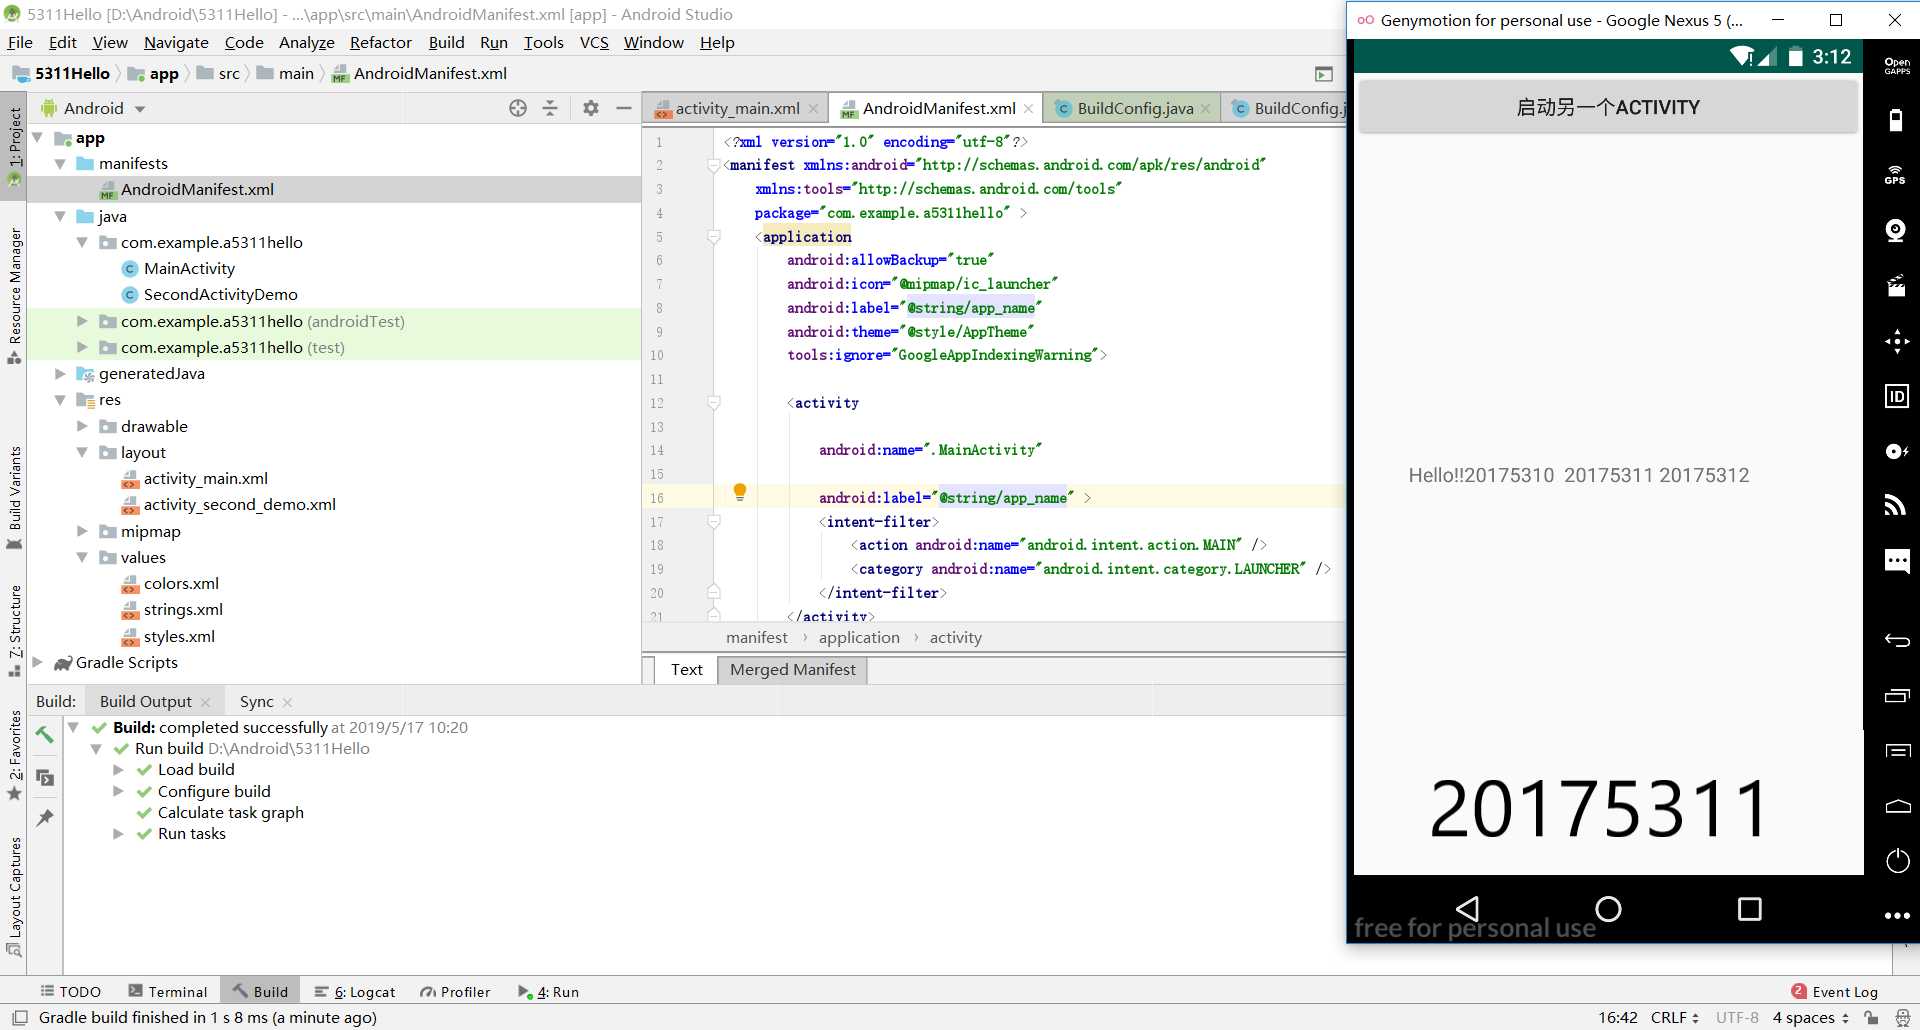Screen dimensions: 1920x1030
Task: Click the locate/scroll-from-source target icon in Project panel
Action: [518, 108]
